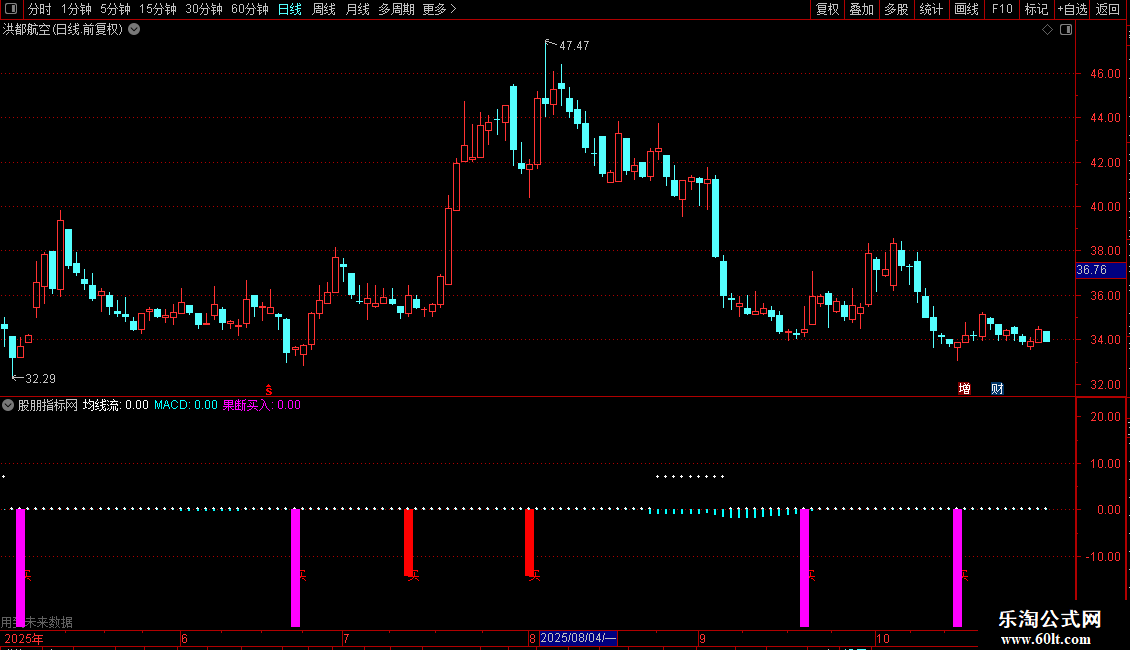Viewport: 1130px width, 650px height.
Task: Toggle the side panel icon above chart
Action: click(x=1066, y=30)
